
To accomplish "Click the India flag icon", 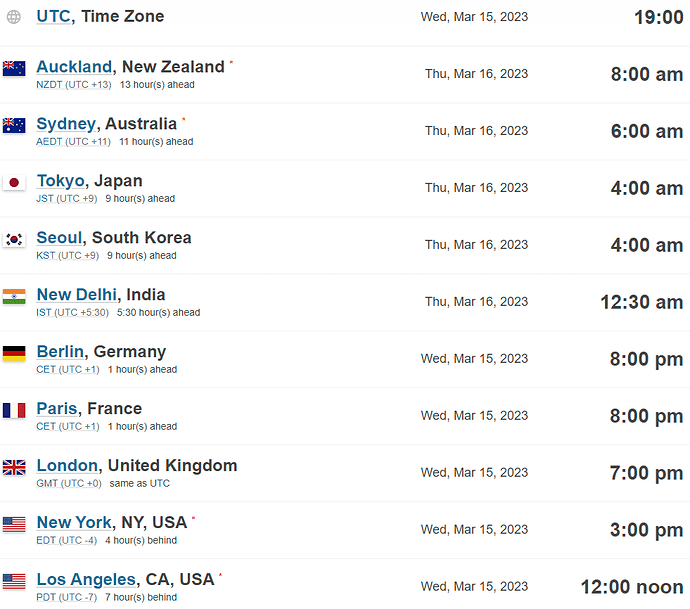I will pos(14,297).
